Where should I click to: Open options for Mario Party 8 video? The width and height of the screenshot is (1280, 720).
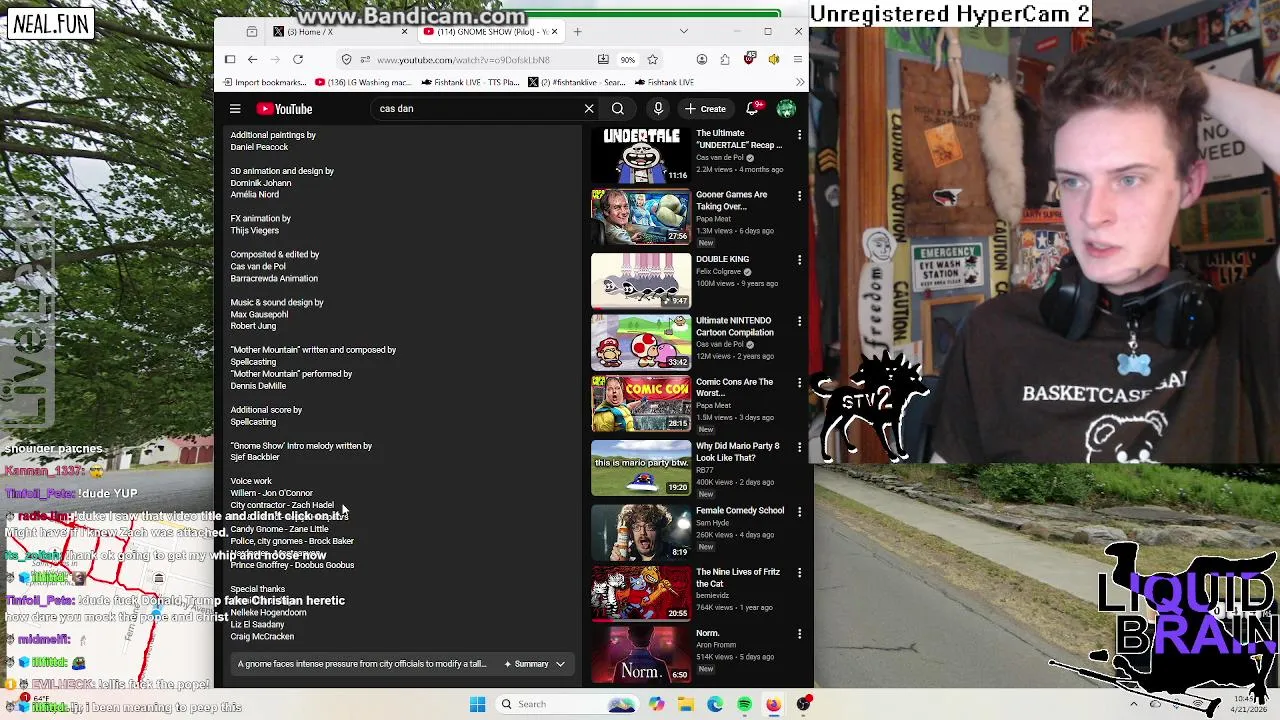click(799, 447)
